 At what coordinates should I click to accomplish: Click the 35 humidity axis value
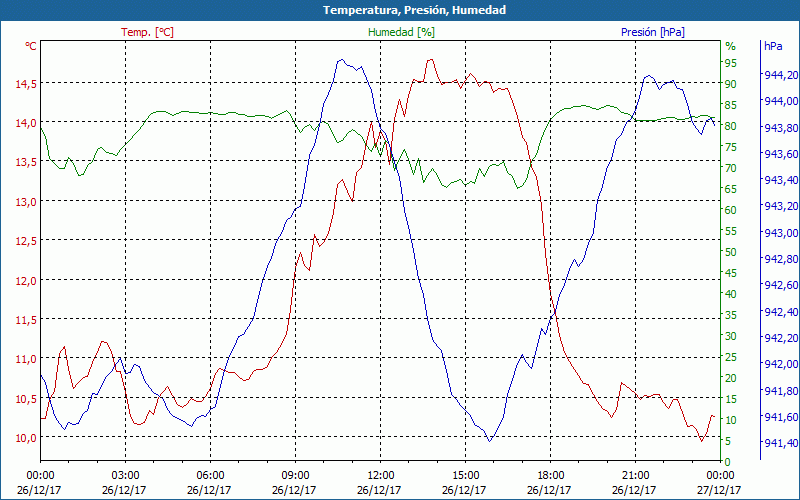(x=731, y=315)
